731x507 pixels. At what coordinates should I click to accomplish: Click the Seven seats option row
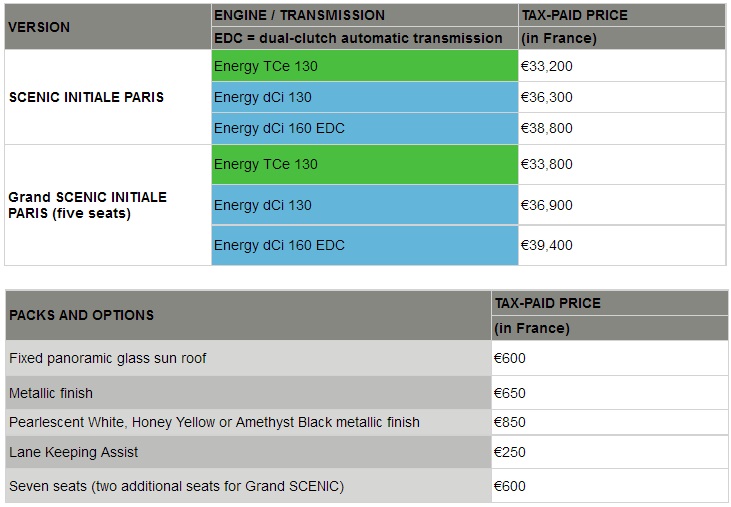pos(176,486)
